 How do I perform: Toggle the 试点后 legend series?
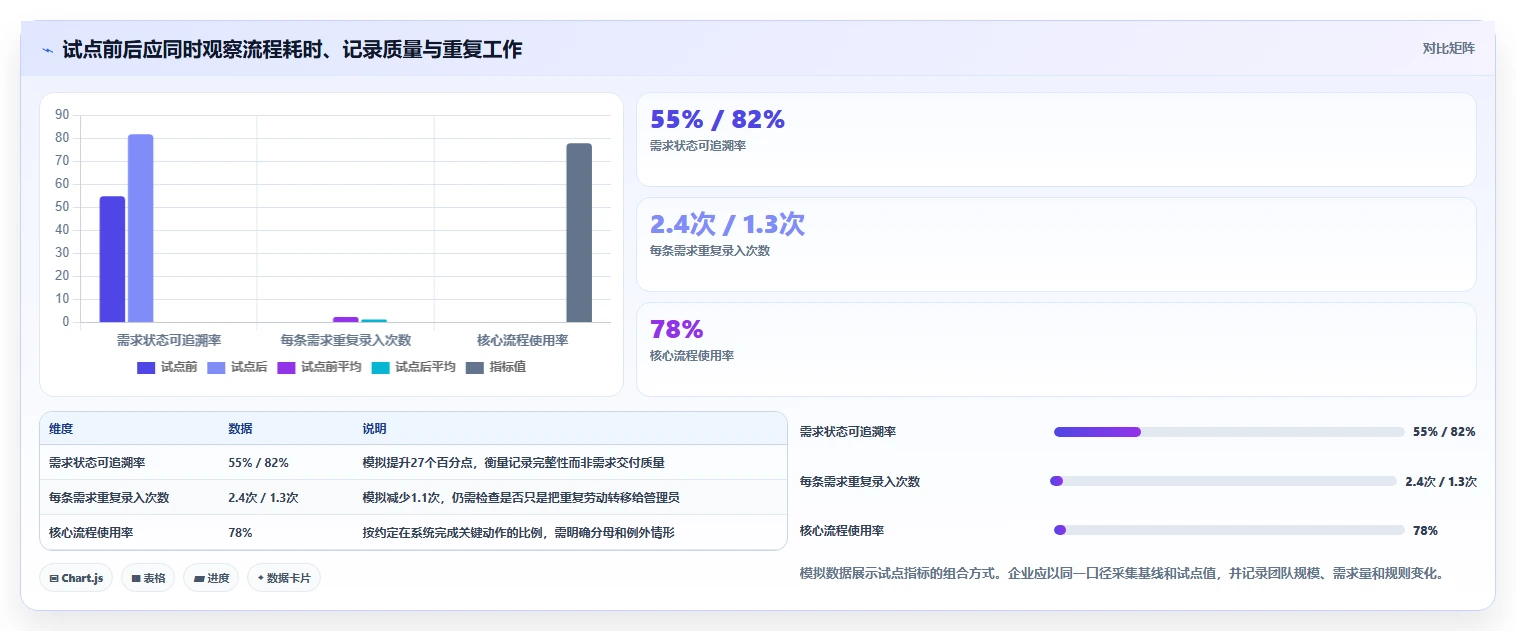coord(237,367)
